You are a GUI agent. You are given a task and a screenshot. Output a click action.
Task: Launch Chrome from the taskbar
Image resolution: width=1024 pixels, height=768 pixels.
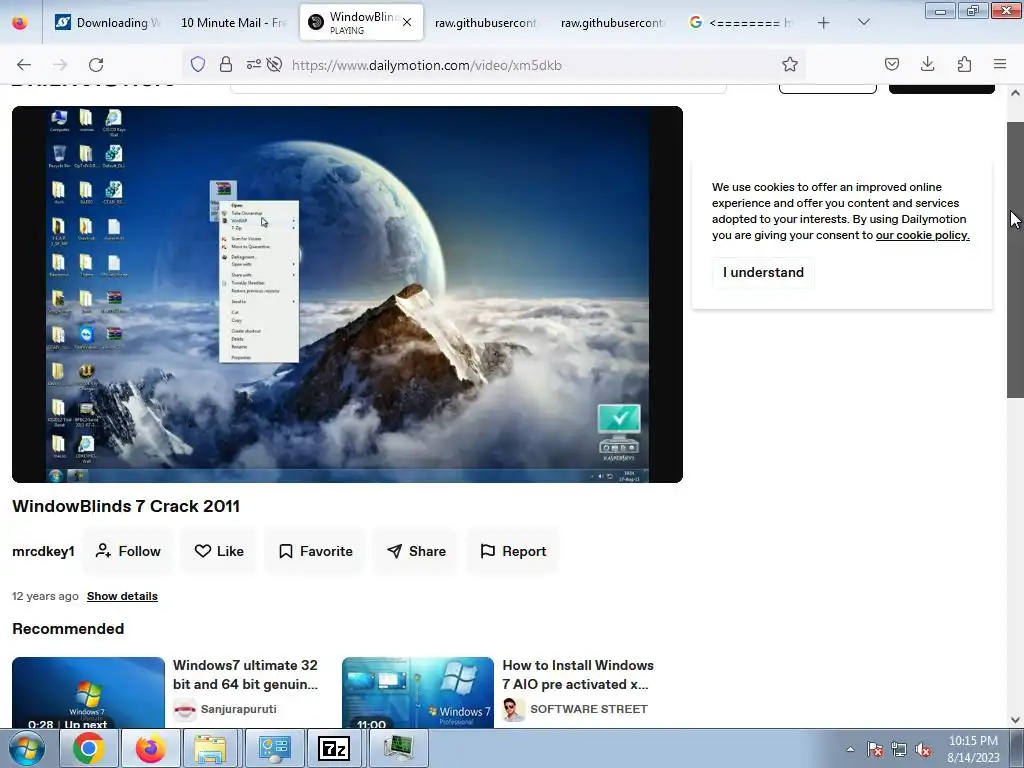(89, 748)
